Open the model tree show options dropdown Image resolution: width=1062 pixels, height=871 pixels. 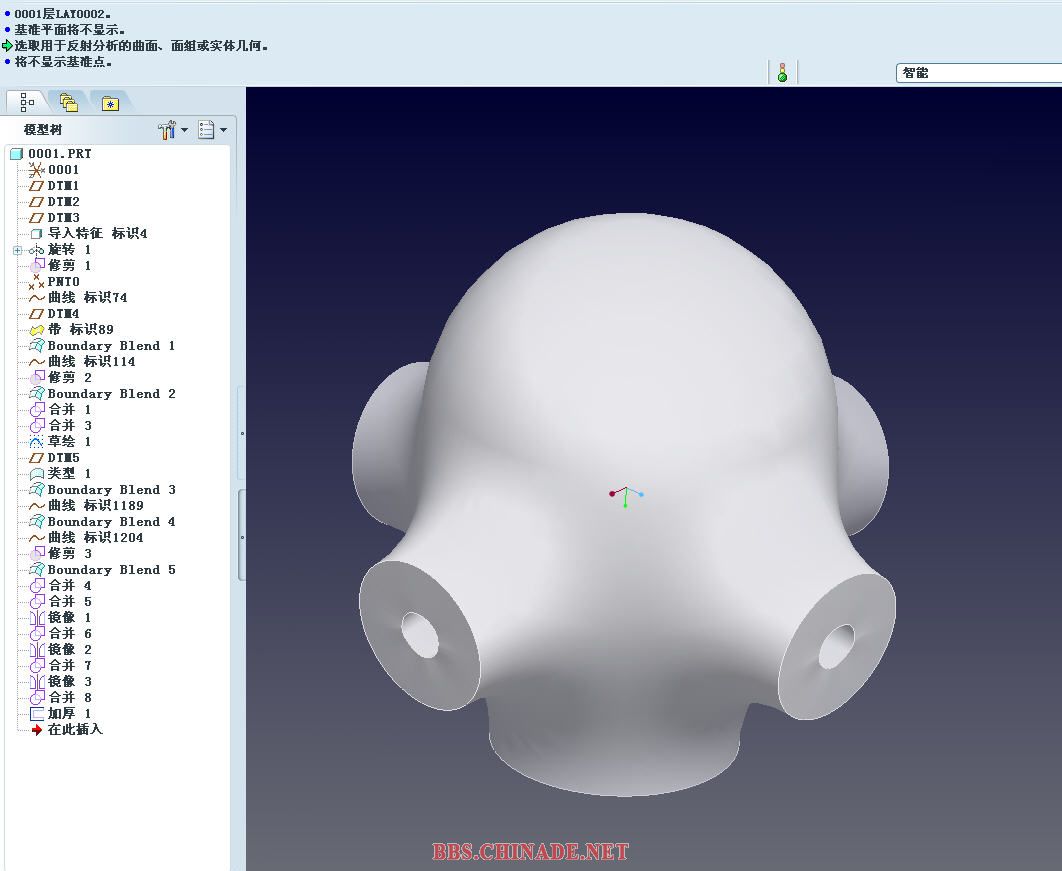tap(212, 130)
